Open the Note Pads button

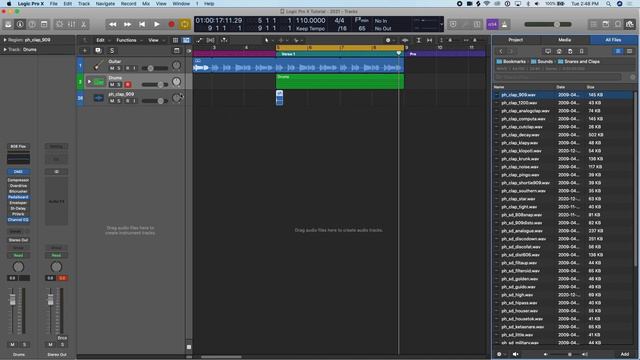point(606,24)
